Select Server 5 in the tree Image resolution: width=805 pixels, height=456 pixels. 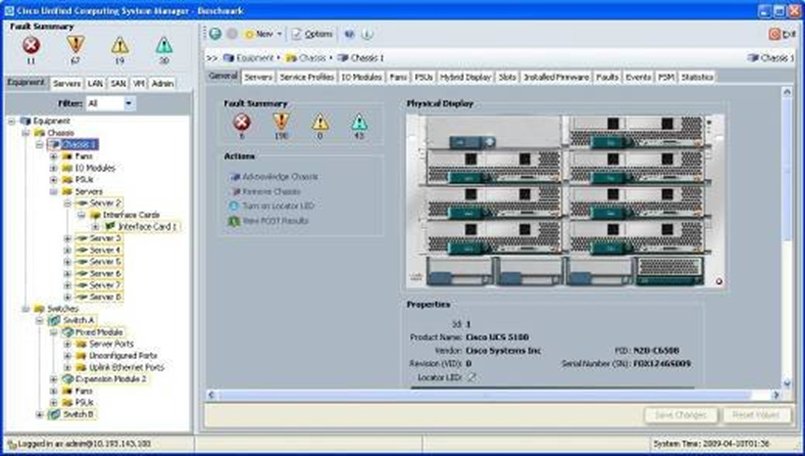tap(99, 262)
